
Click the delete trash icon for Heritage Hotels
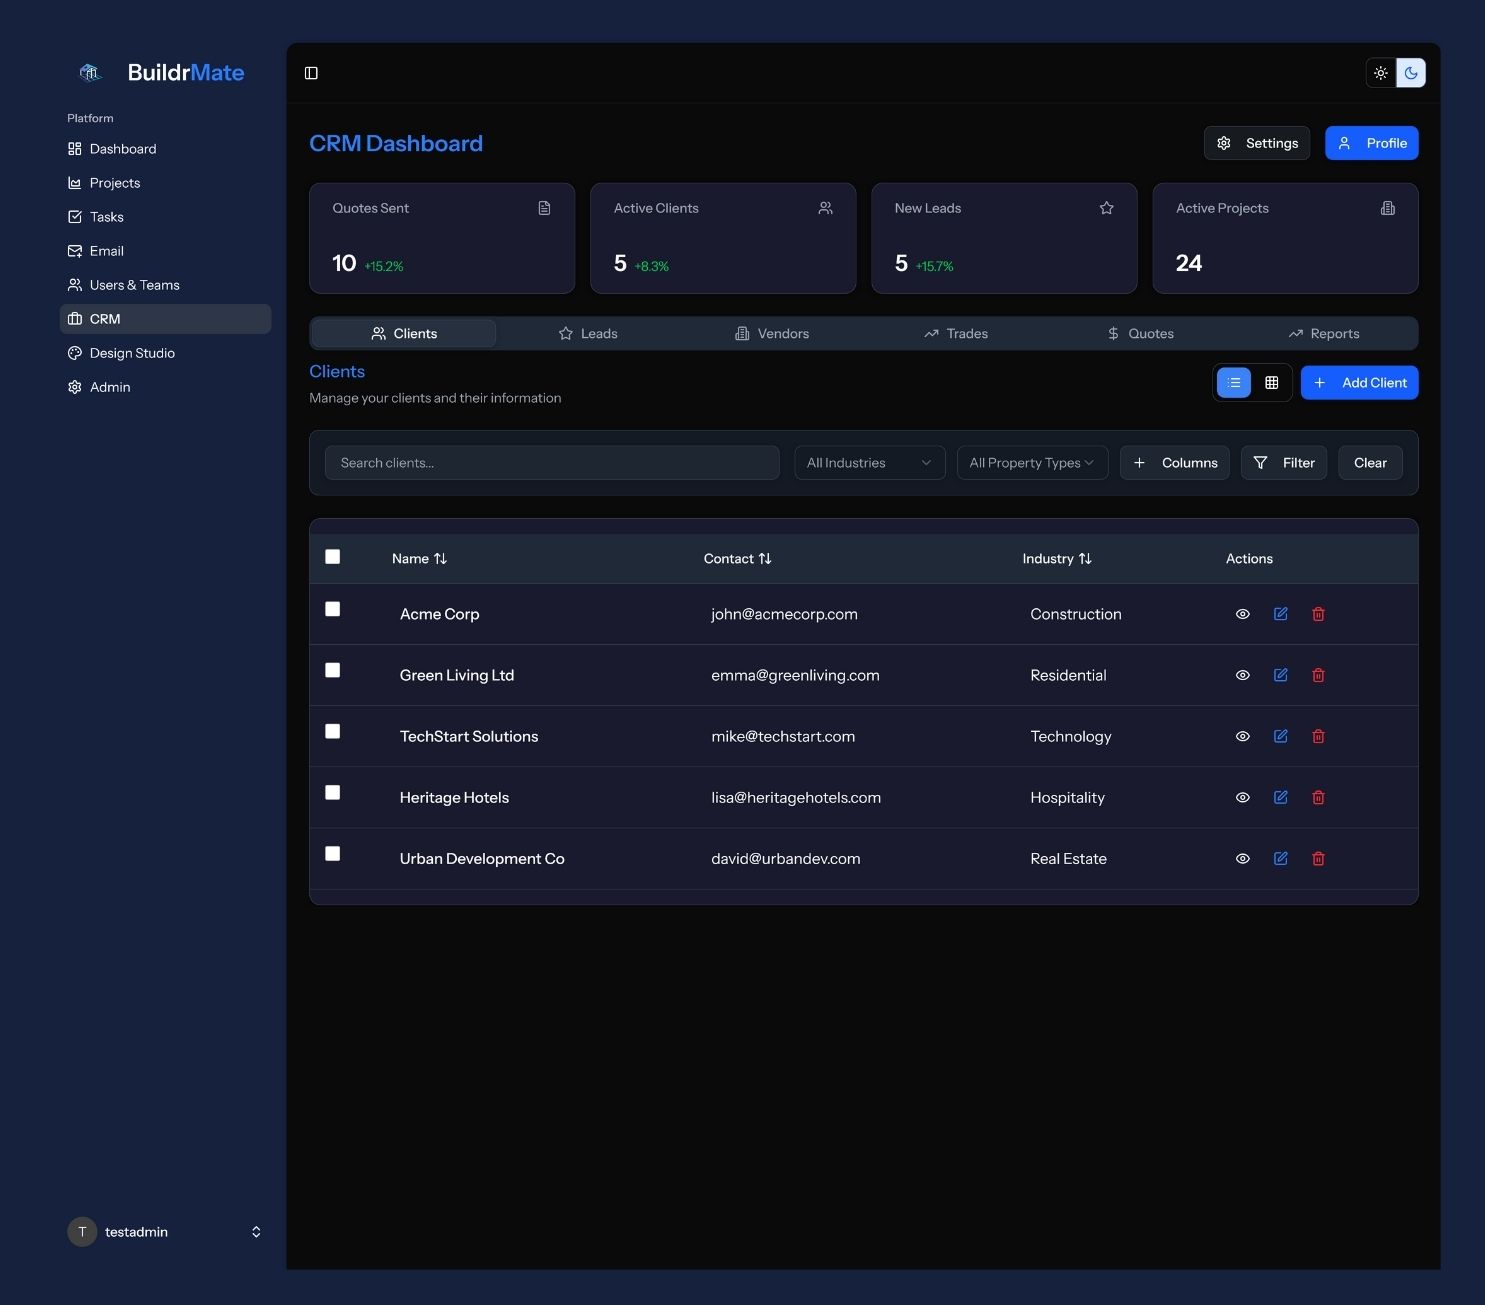click(1318, 797)
